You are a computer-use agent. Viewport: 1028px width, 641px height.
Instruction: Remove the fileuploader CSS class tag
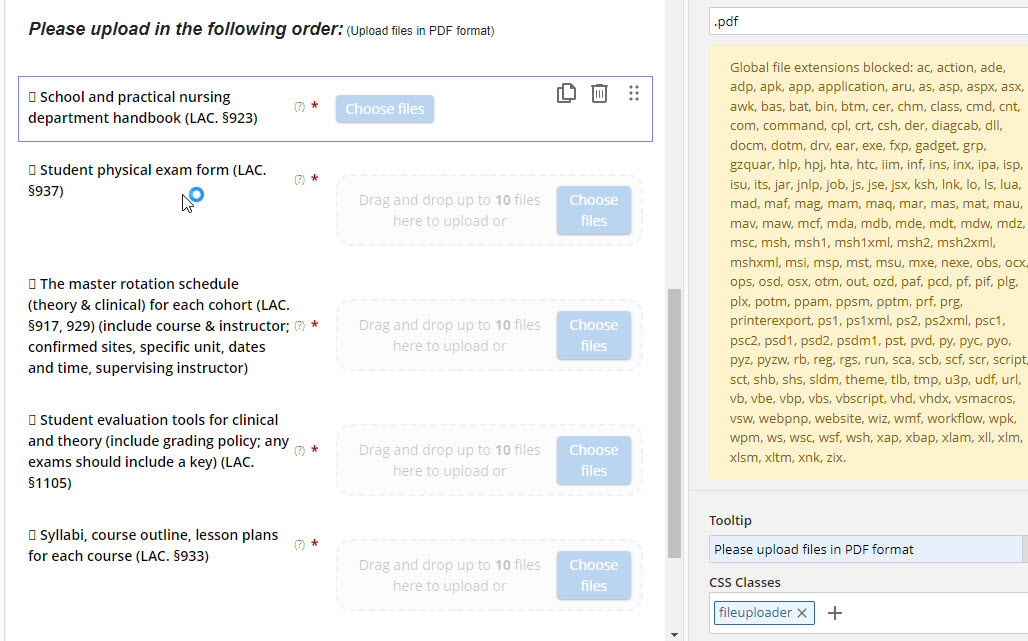point(802,613)
